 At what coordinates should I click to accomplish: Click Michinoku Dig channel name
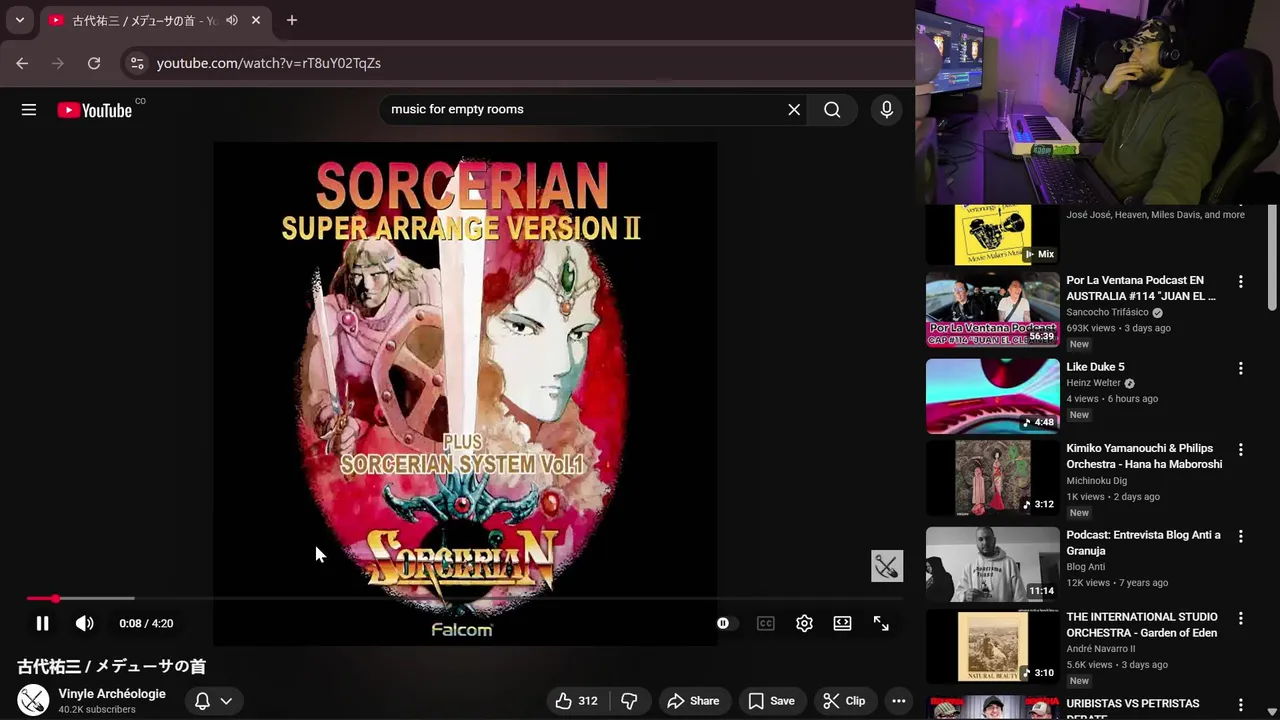[1096, 481]
